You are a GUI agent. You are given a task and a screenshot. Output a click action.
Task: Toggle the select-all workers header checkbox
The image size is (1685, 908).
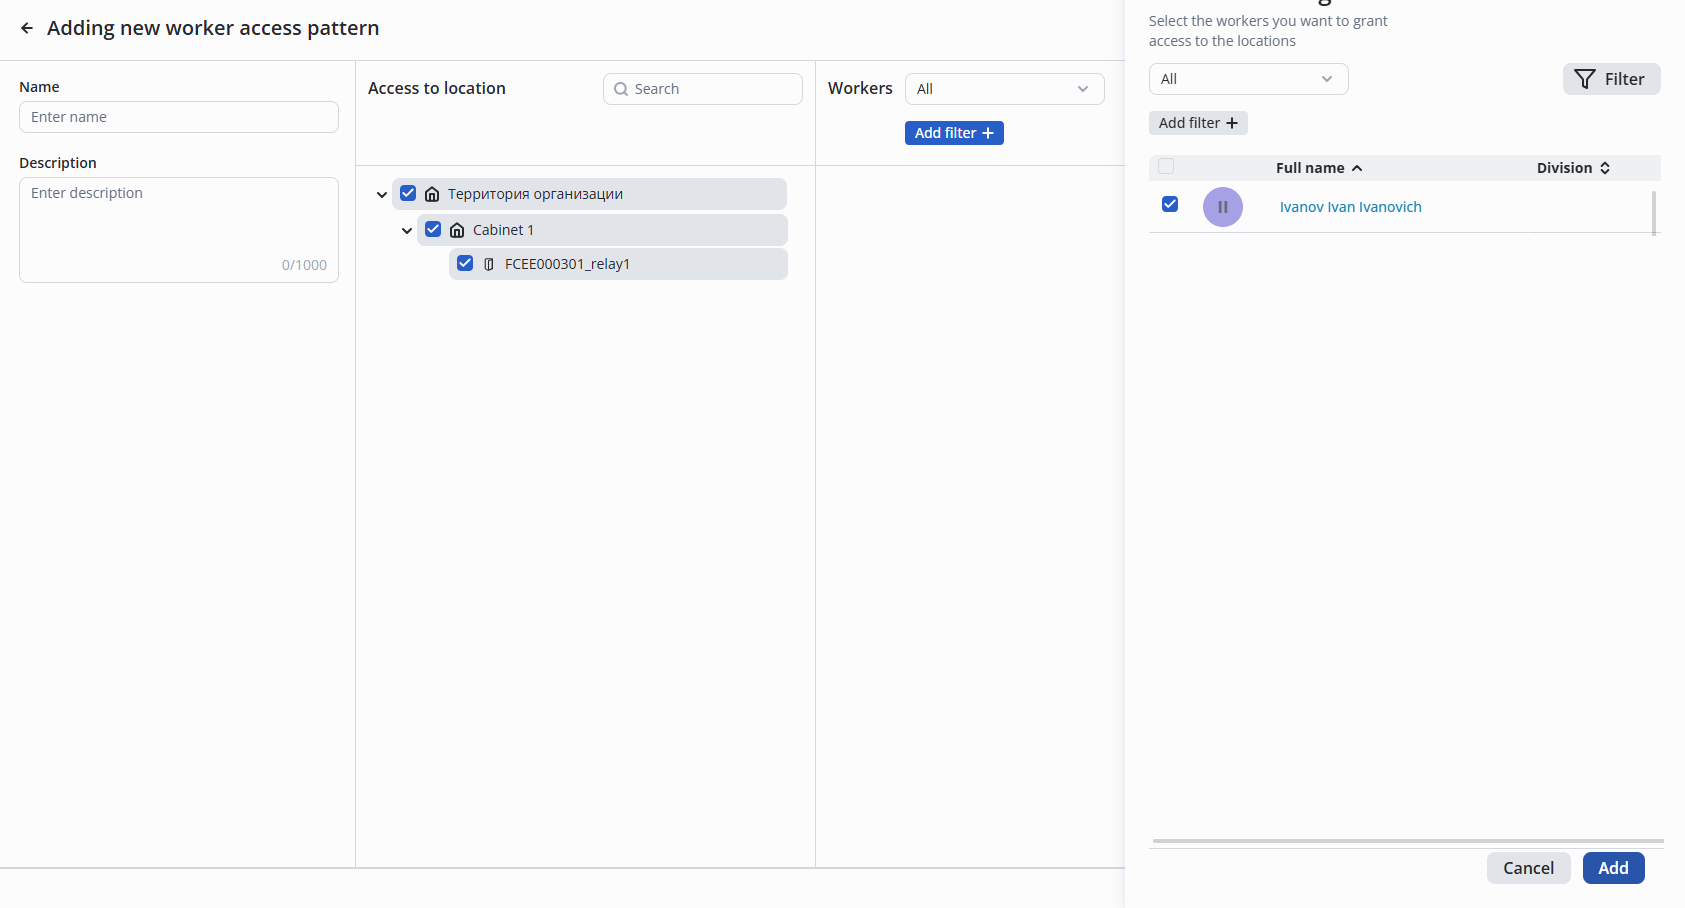(1166, 167)
